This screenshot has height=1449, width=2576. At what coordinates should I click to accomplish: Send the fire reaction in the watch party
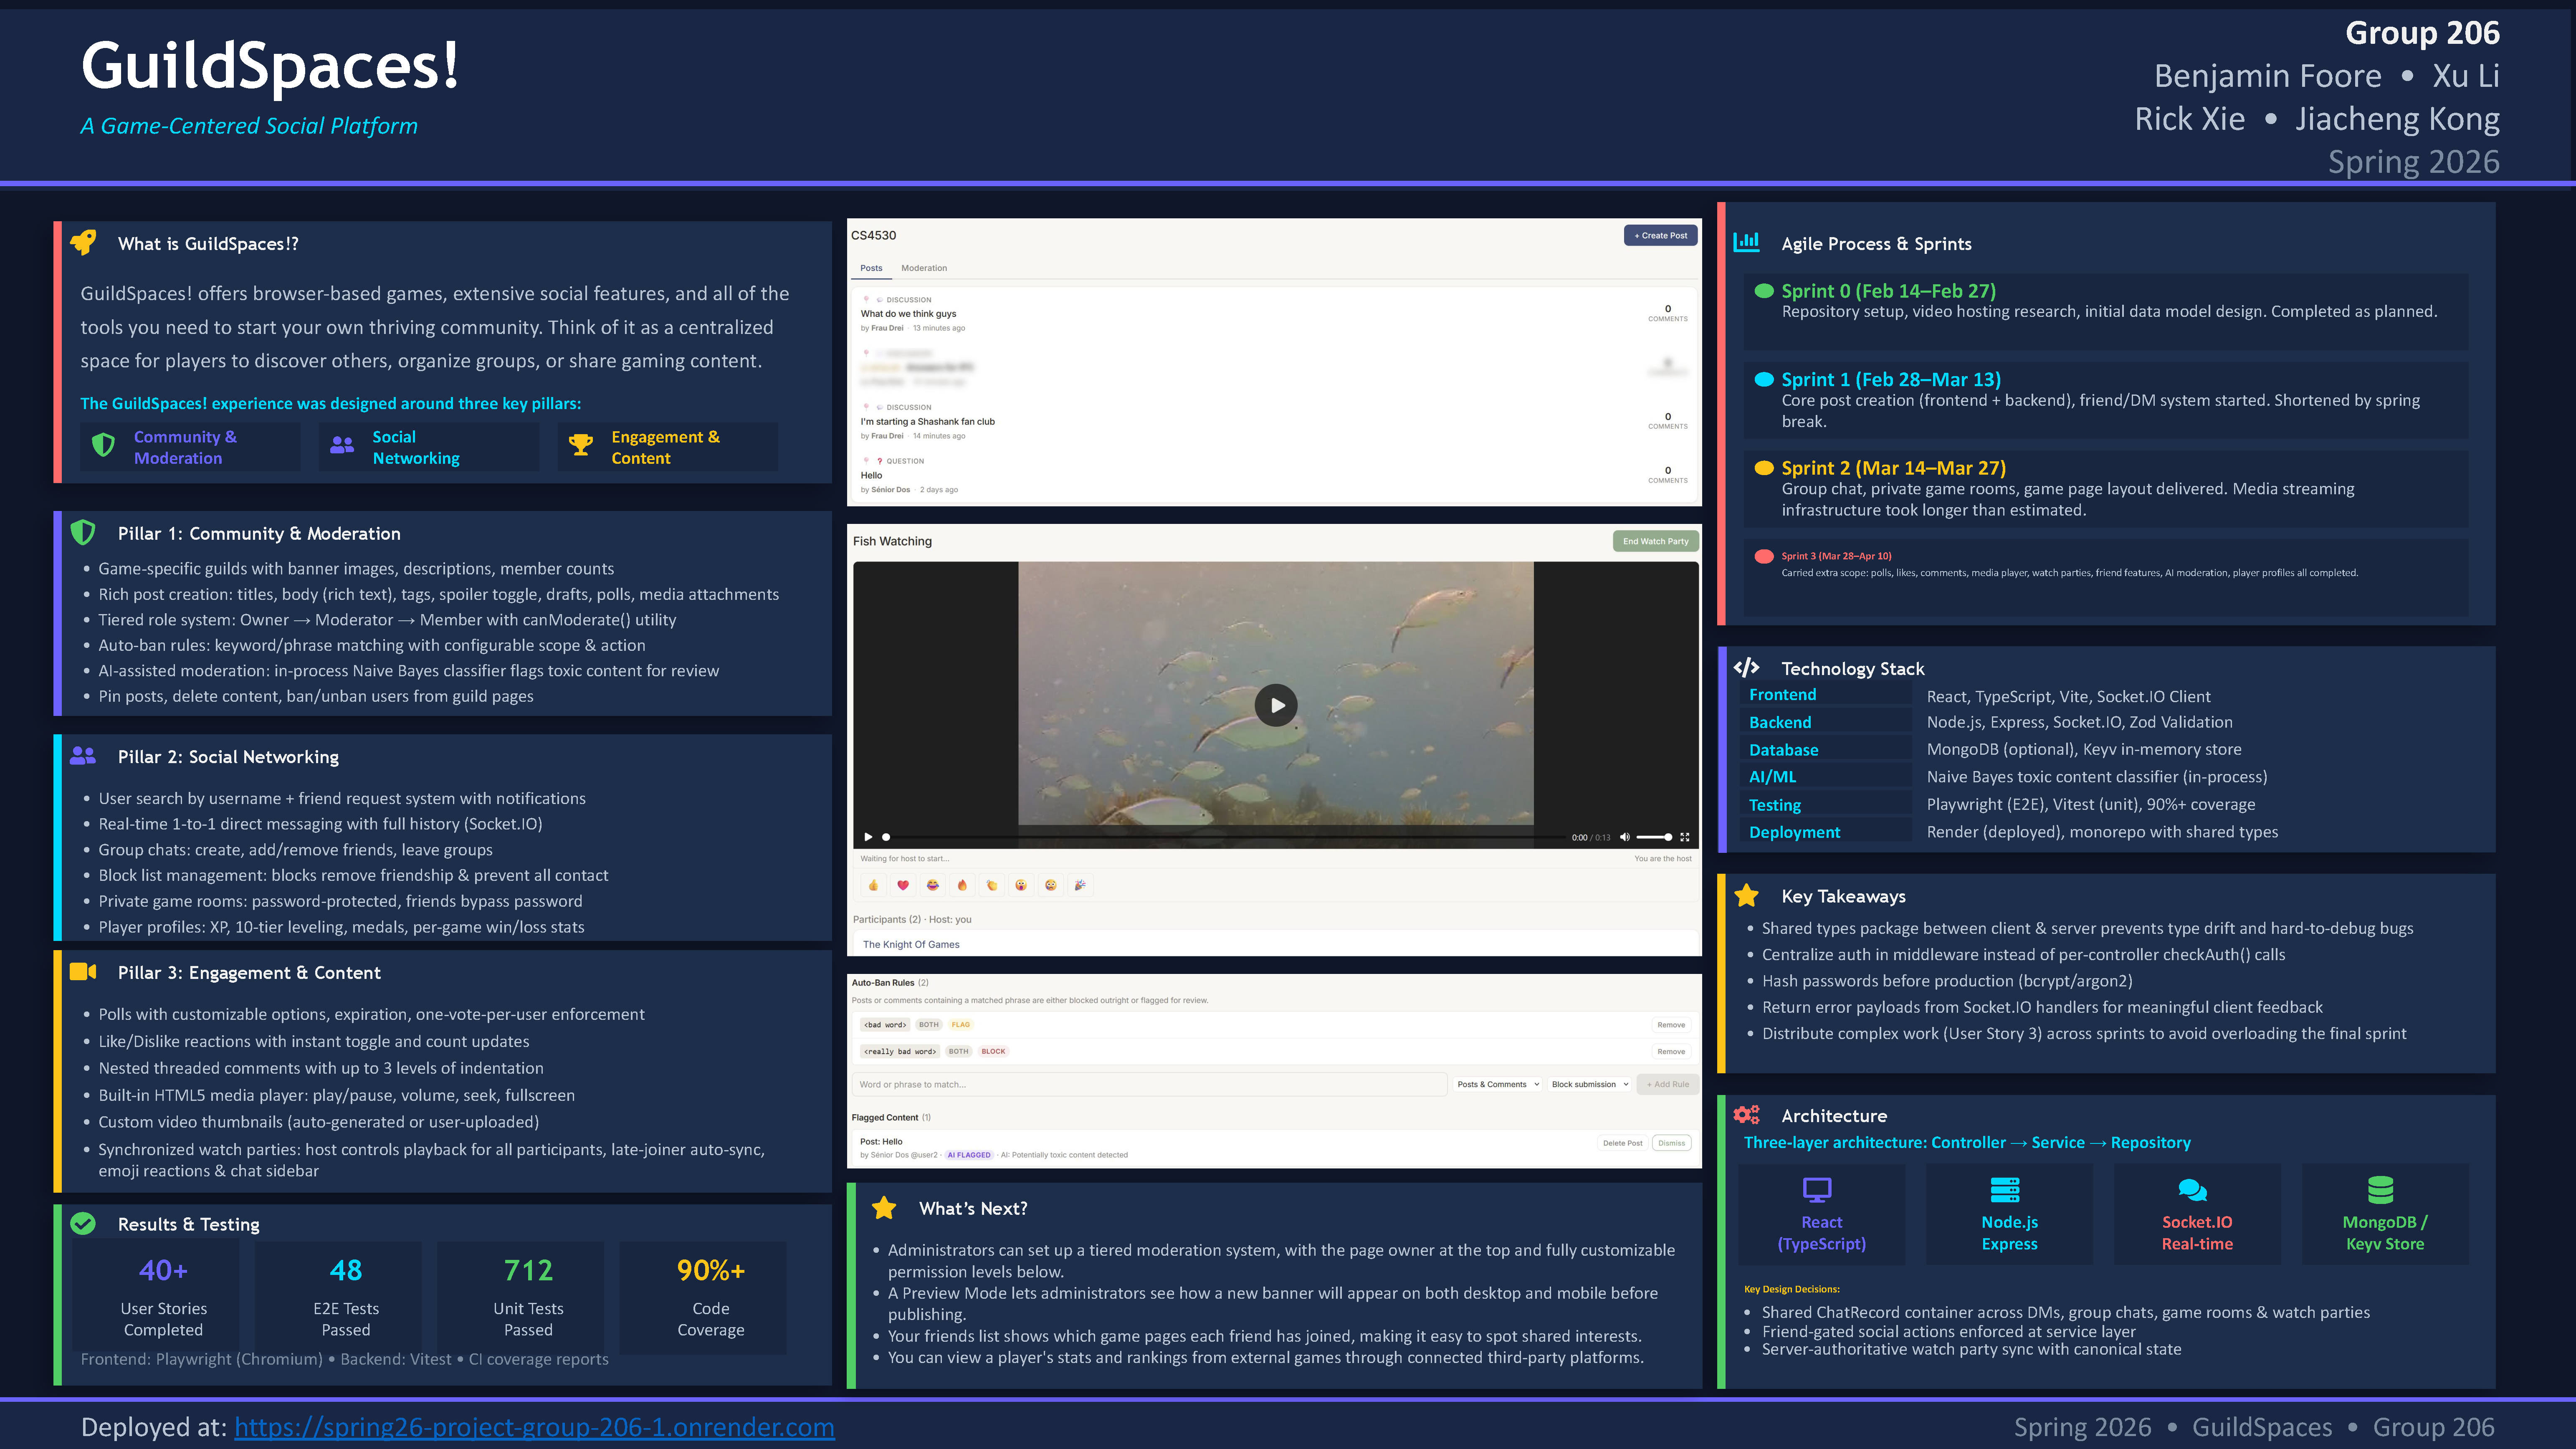tap(962, 885)
